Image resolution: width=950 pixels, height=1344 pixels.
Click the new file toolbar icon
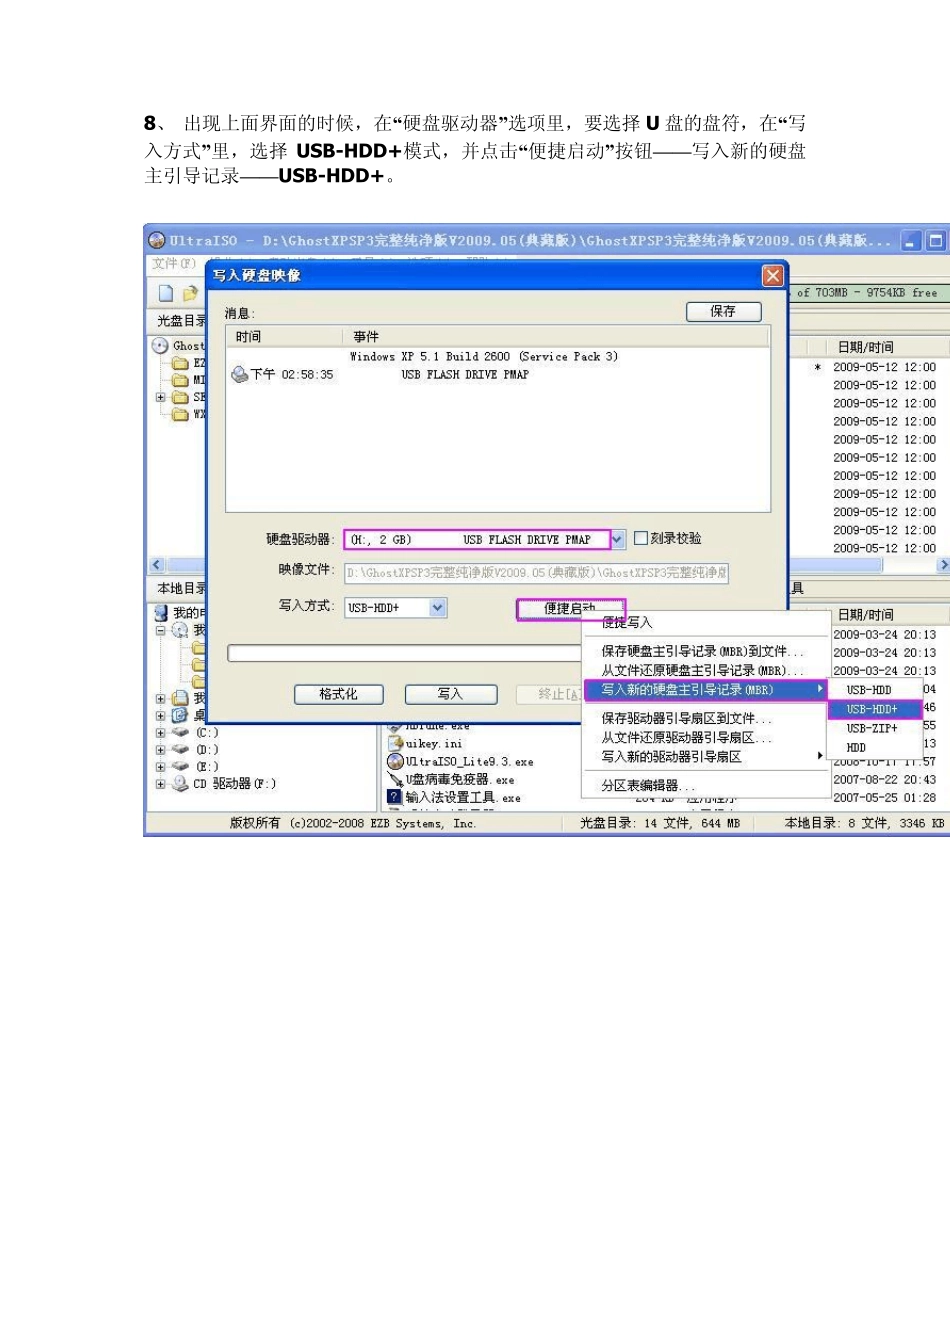coord(166,293)
